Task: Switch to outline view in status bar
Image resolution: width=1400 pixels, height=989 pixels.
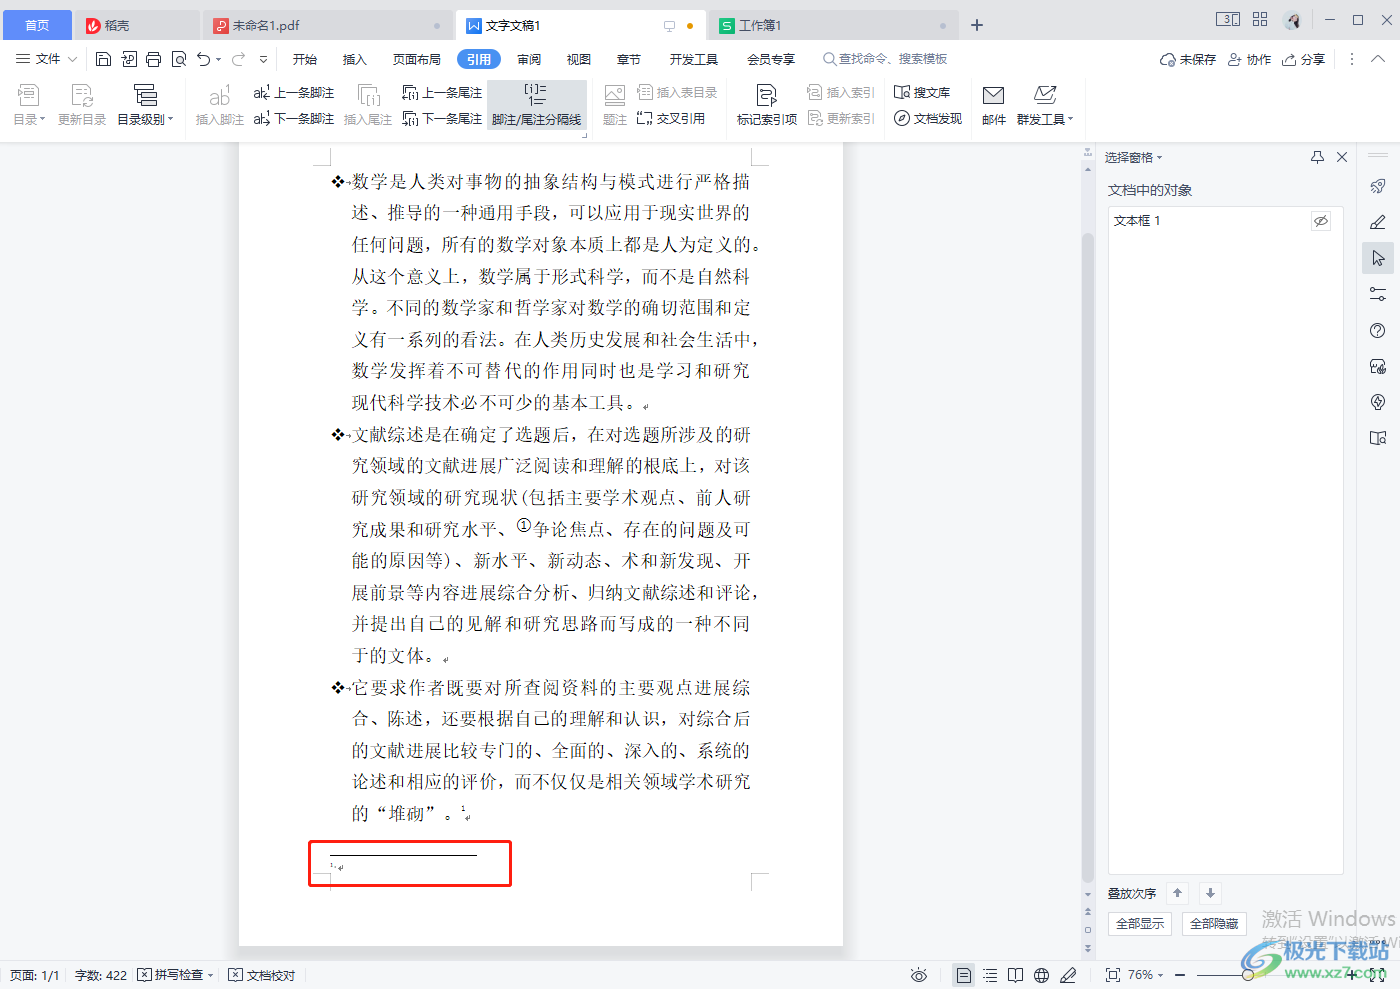Action: tap(990, 975)
